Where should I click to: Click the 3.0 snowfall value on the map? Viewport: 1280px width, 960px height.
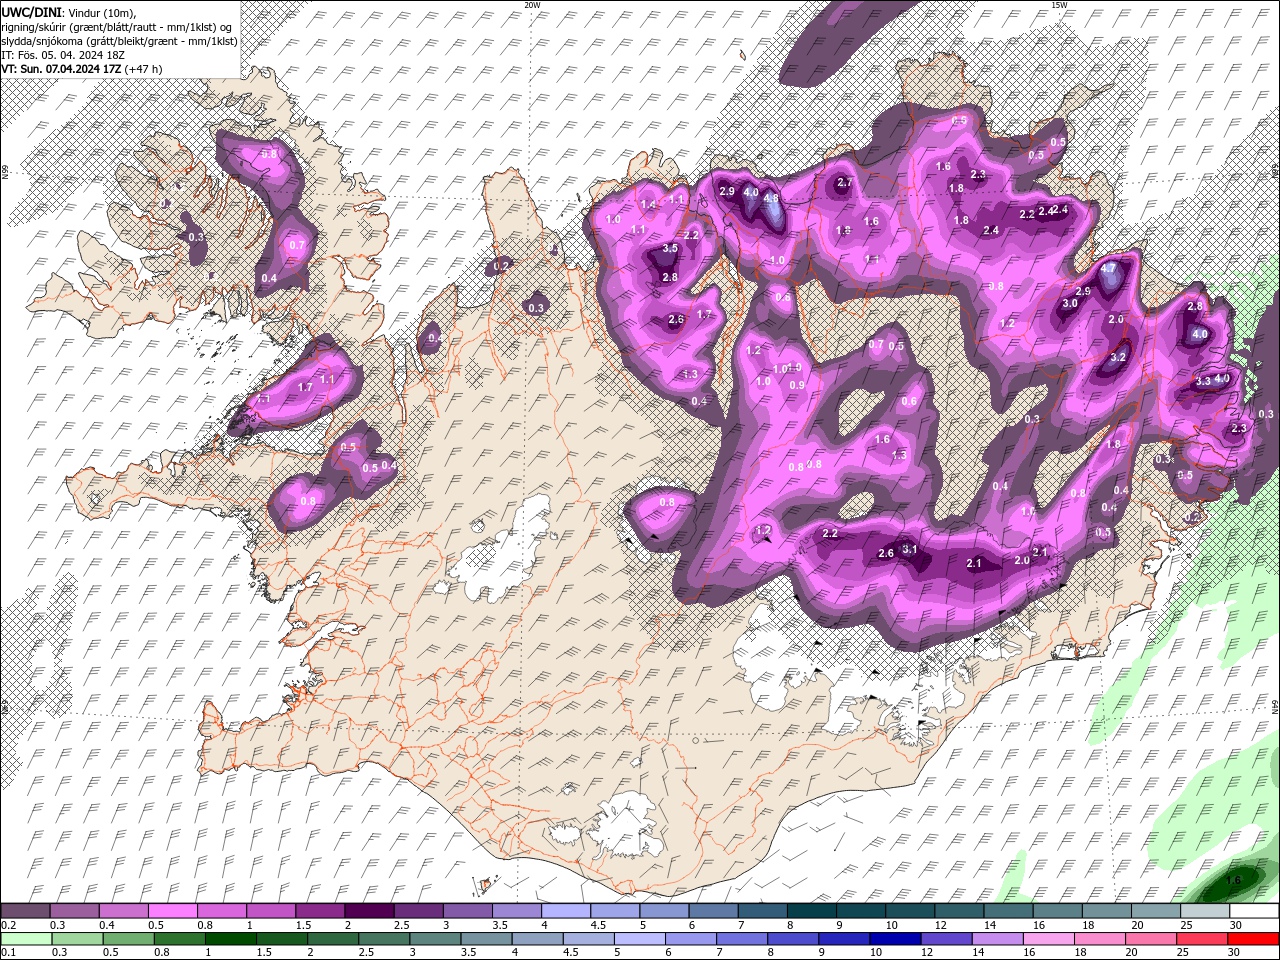(1070, 303)
